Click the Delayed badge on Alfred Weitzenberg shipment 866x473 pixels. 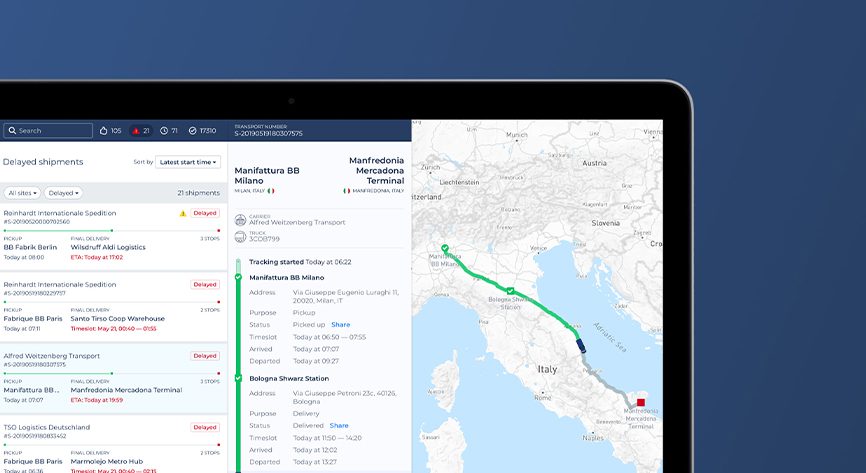coord(205,356)
